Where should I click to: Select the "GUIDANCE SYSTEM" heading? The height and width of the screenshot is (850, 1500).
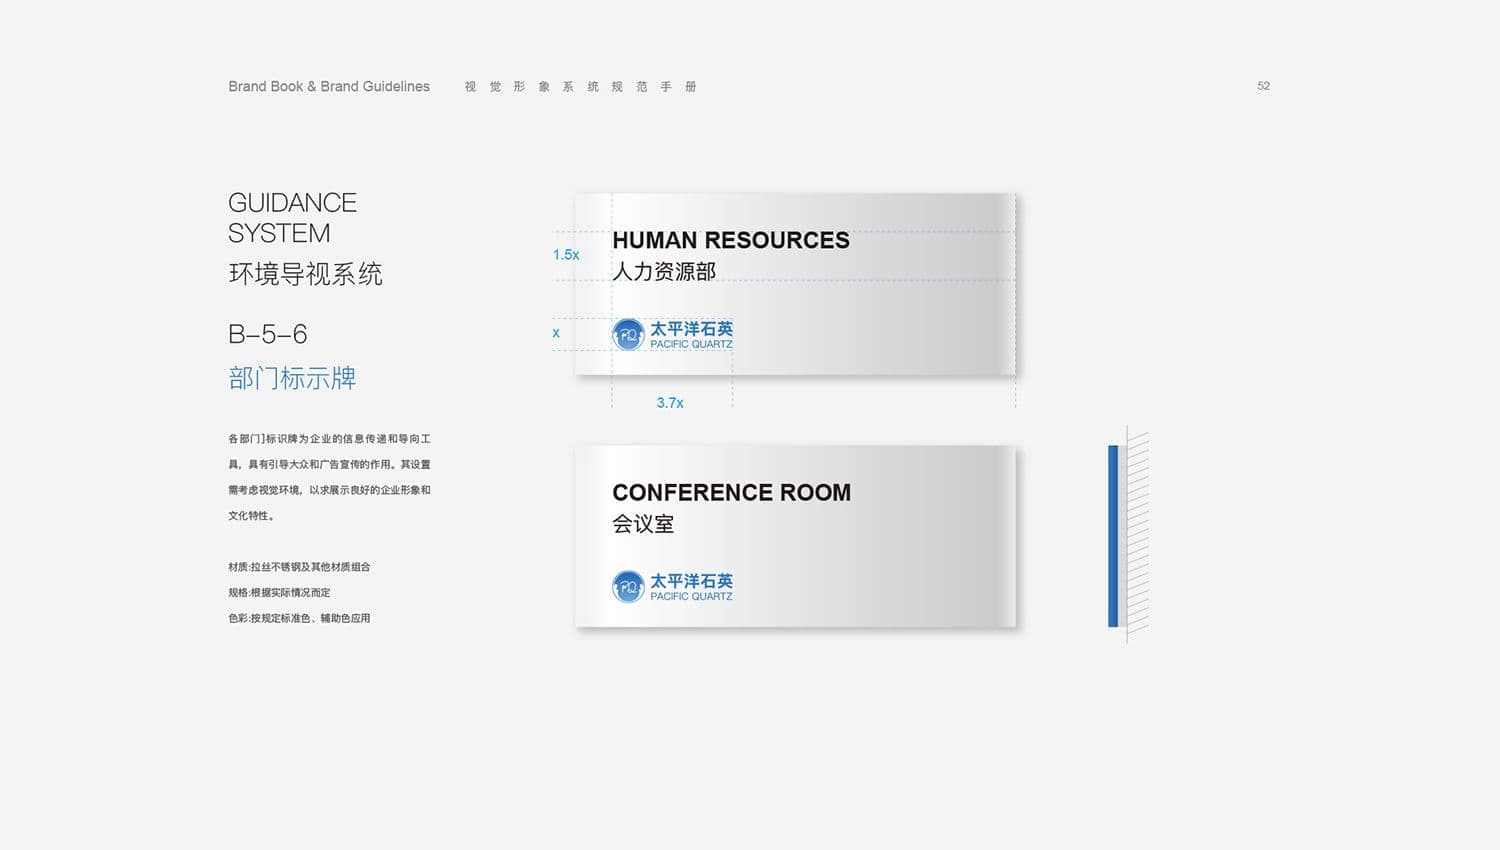point(292,218)
